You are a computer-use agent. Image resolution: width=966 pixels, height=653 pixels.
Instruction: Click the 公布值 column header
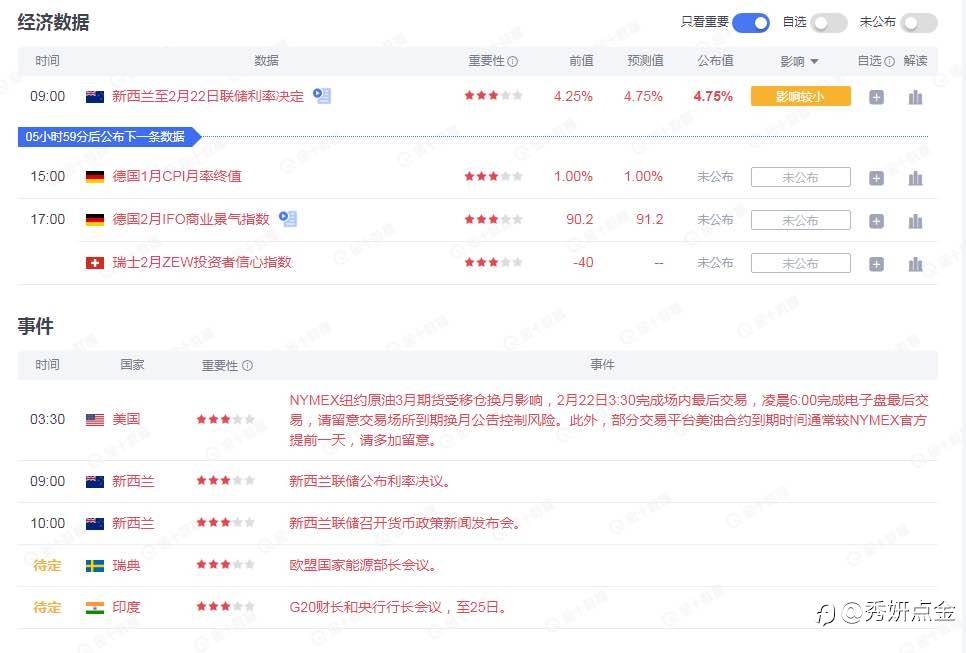coord(715,60)
